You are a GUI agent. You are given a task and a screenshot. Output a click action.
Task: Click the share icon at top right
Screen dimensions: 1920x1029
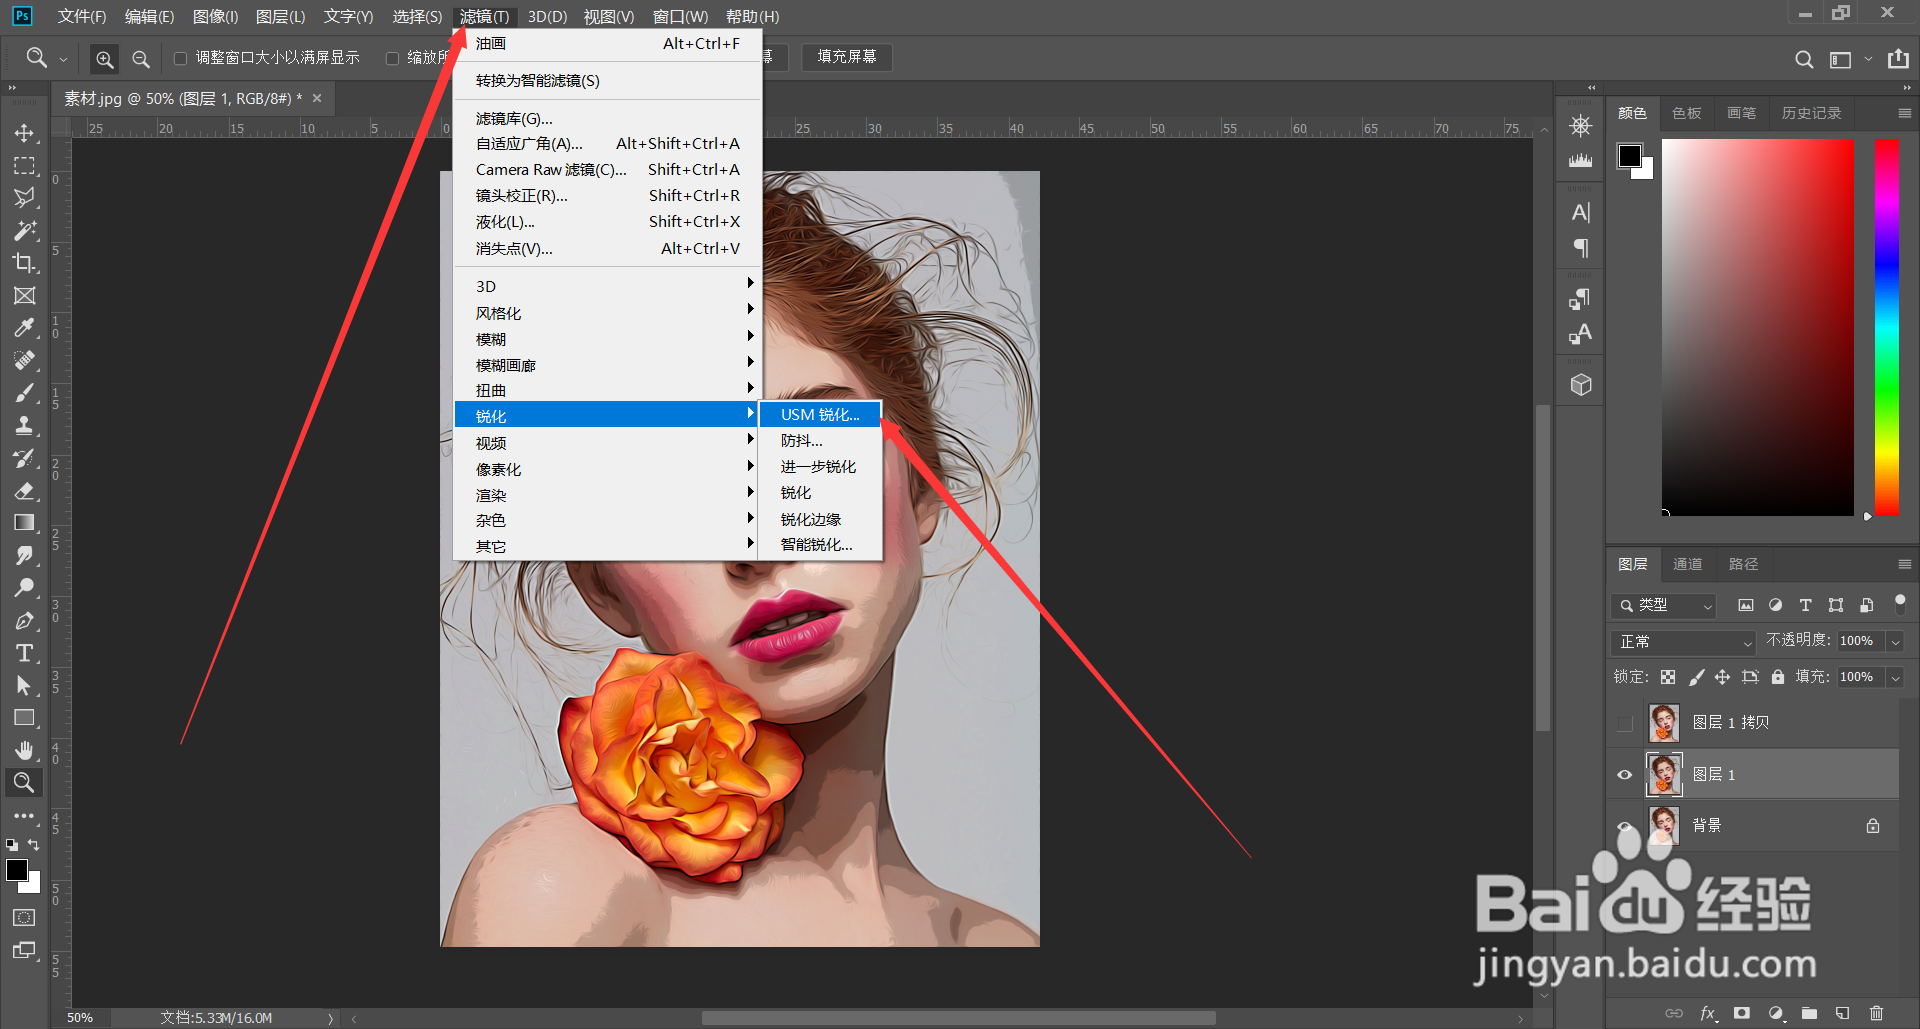1898,59
